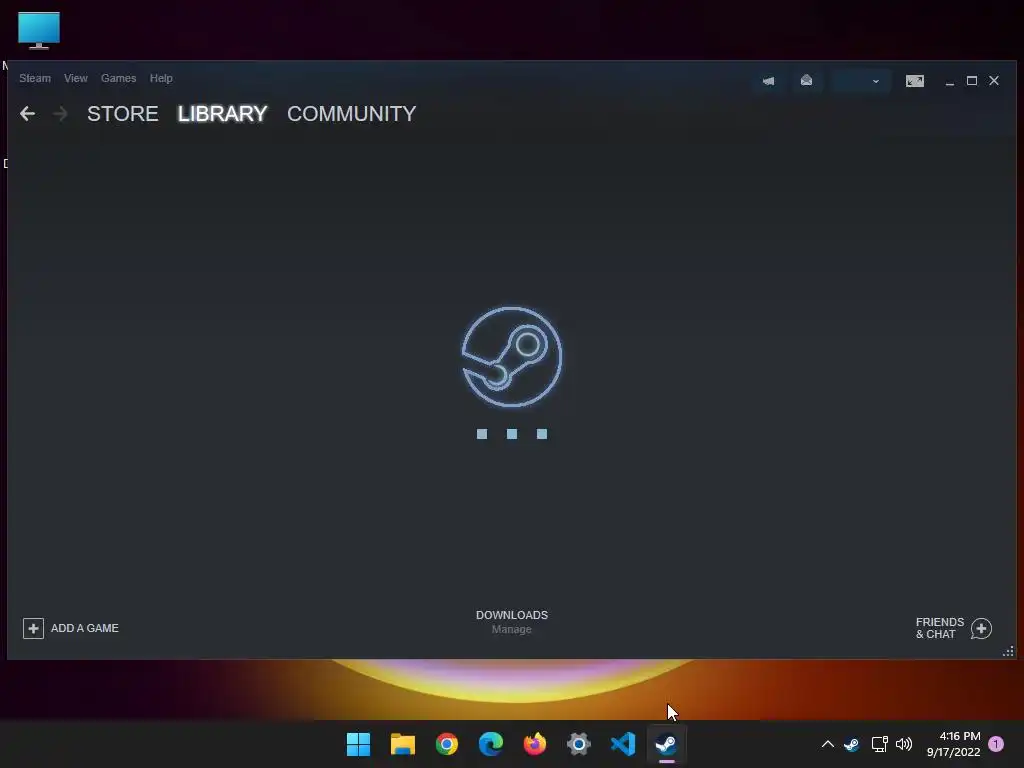The height and width of the screenshot is (768, 1024).
Task: Open network status tray icon
Action: 880,744
